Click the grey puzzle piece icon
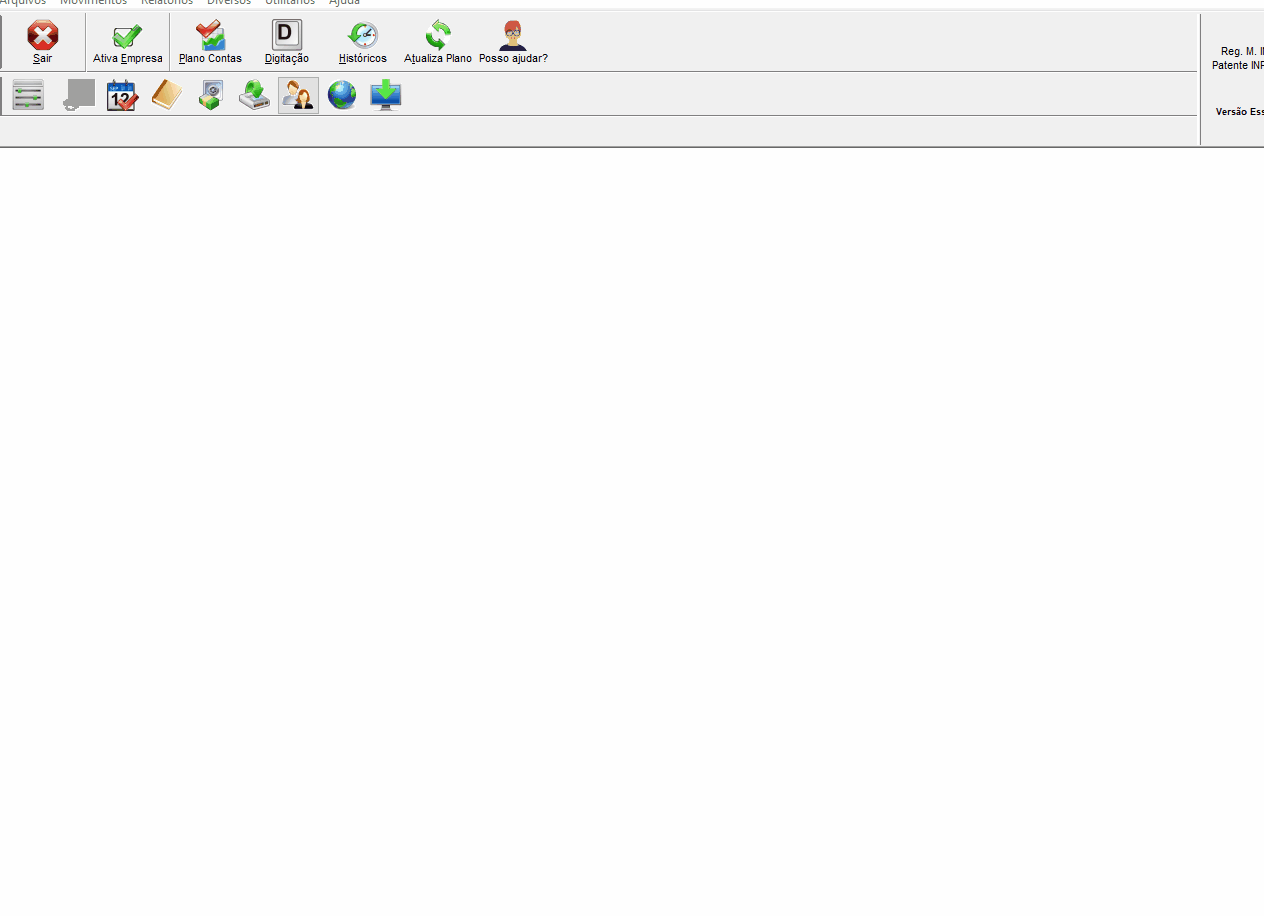The image size is (1264, 916). pos(78,95)
